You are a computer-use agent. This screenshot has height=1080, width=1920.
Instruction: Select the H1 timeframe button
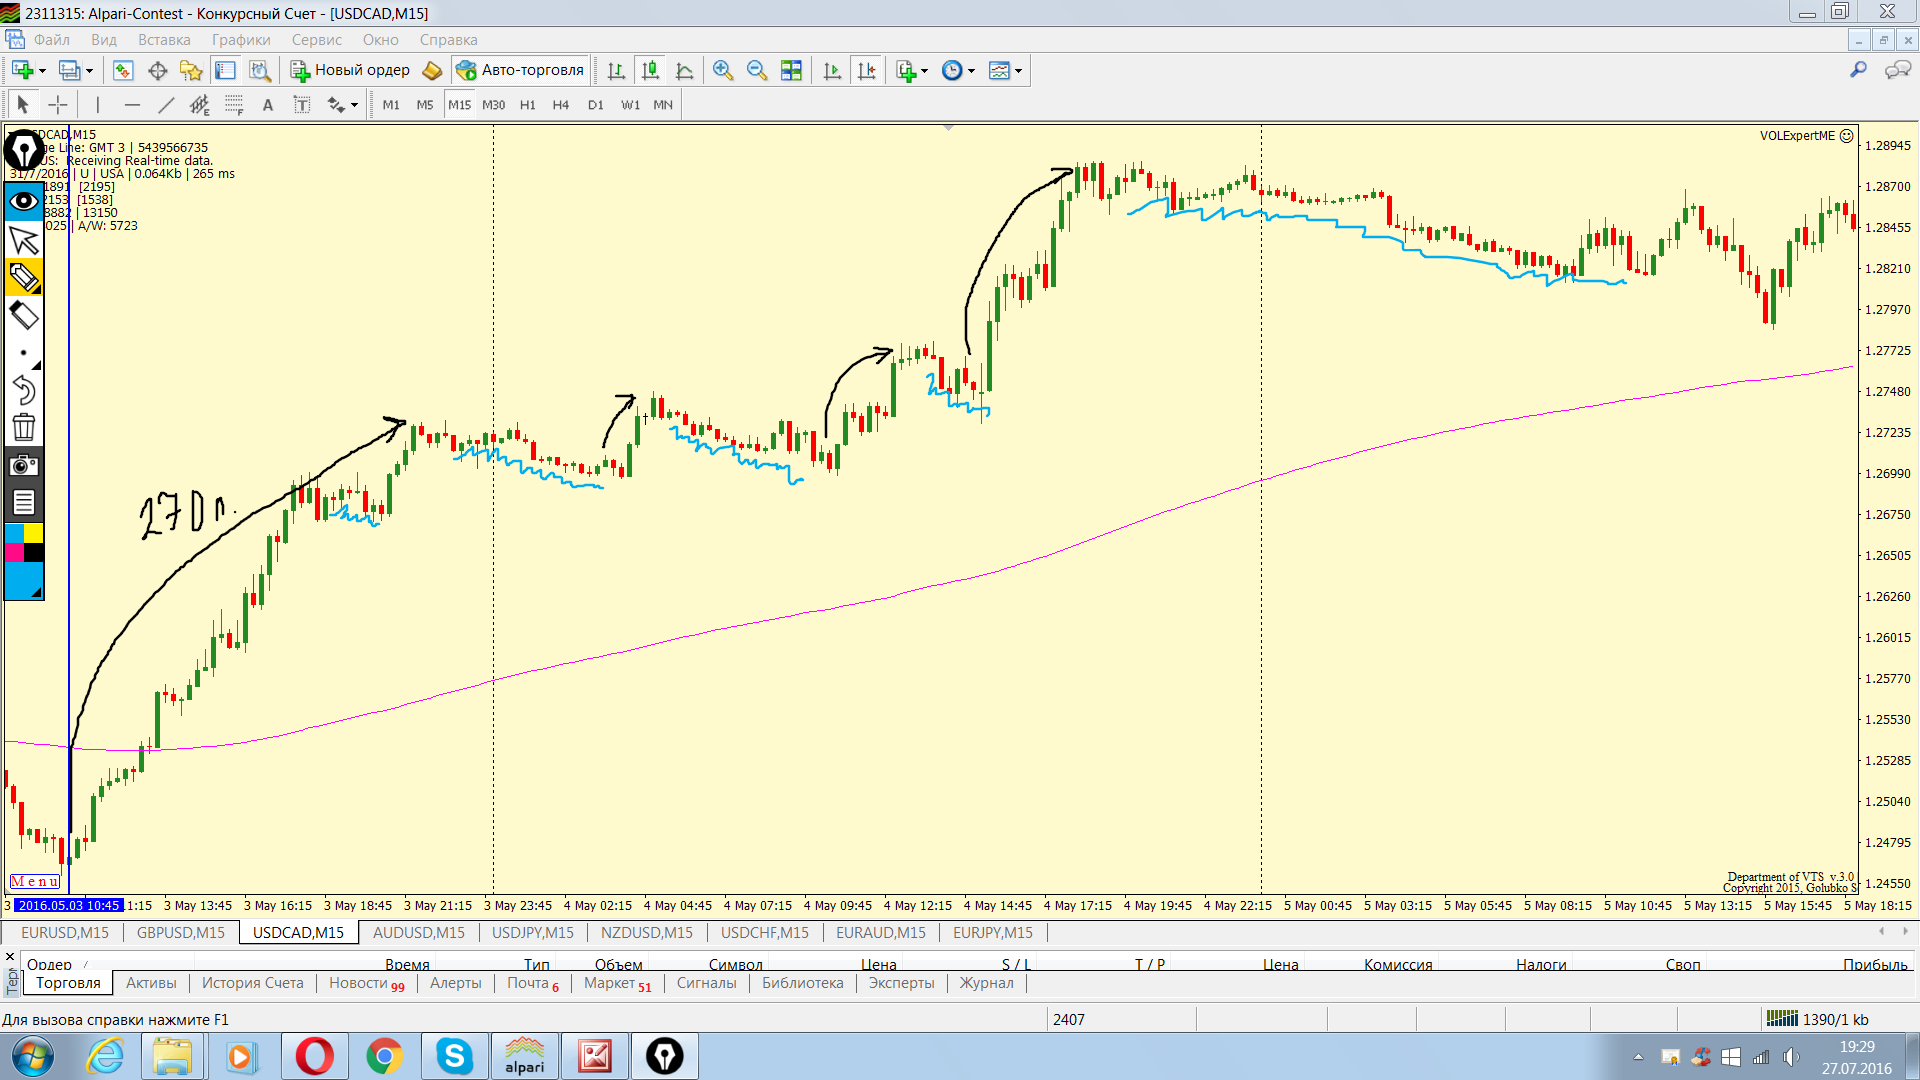[x=527, y=105]
